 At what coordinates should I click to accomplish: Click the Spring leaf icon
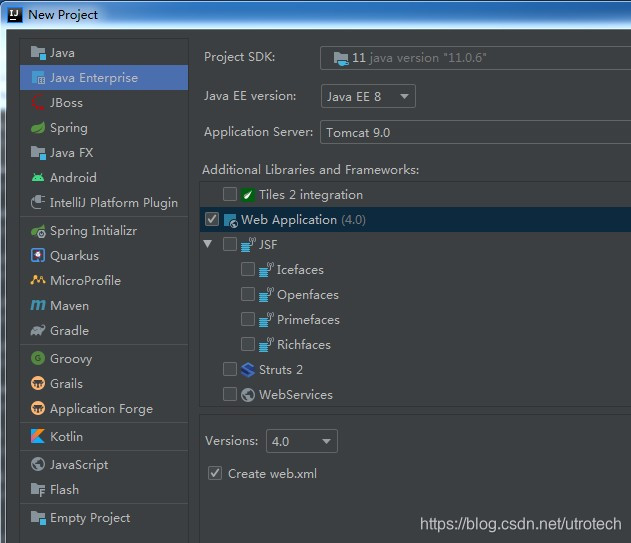[x=38, y=128]
